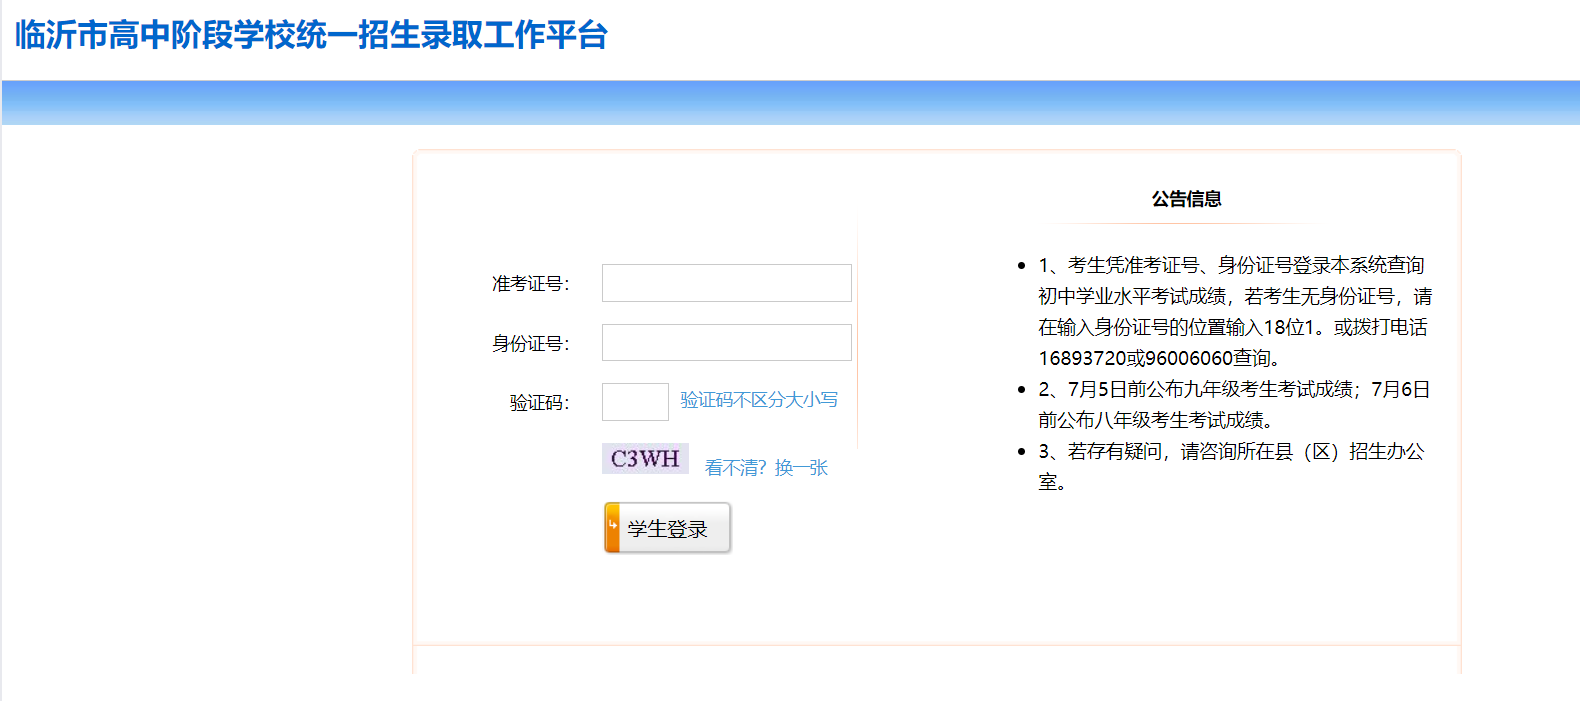Select the small 验证码 input box
Screen dimensions: 1580x701
(x=635, y=402)
